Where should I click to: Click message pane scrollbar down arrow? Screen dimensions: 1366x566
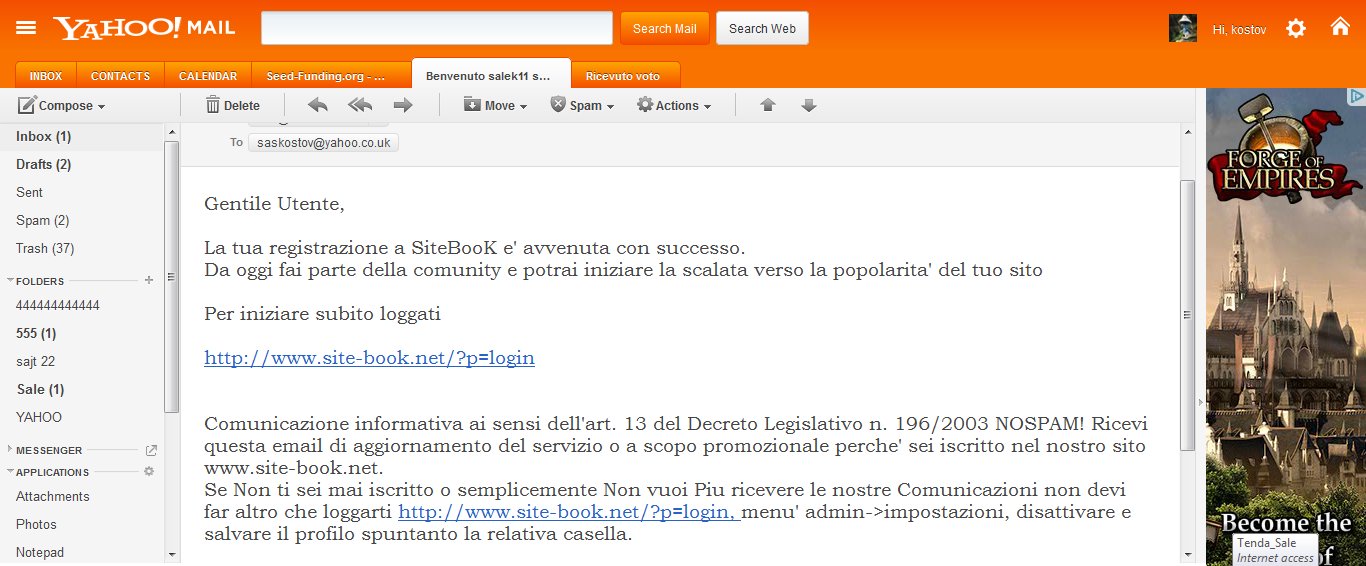click(1188, 553)
